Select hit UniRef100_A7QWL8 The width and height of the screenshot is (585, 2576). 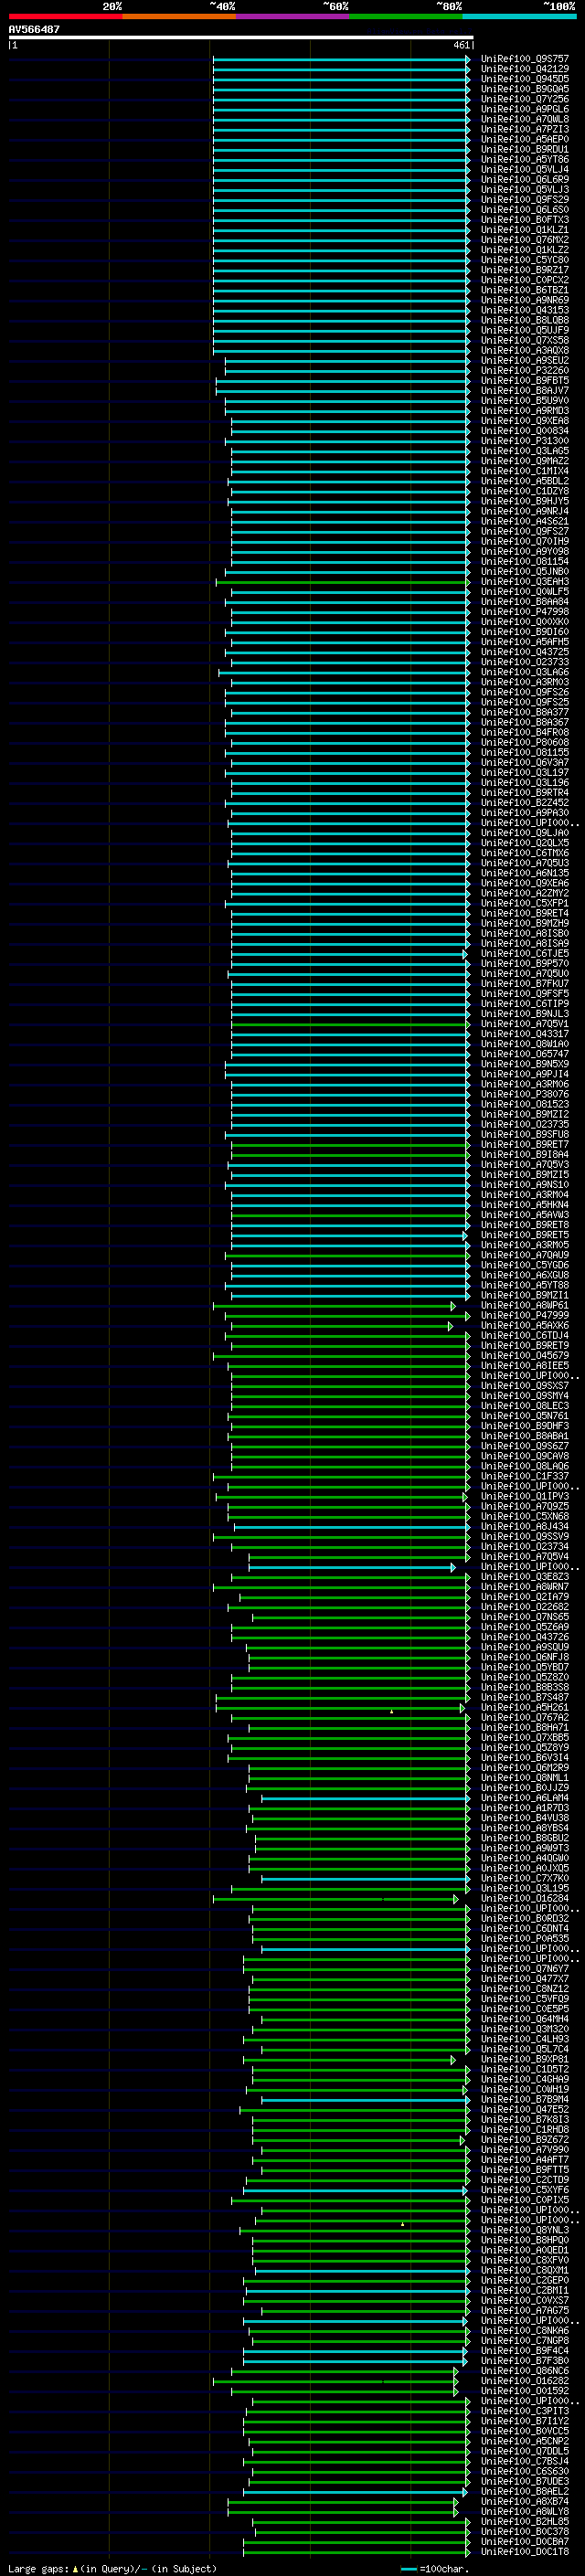[x=525, y=119]
